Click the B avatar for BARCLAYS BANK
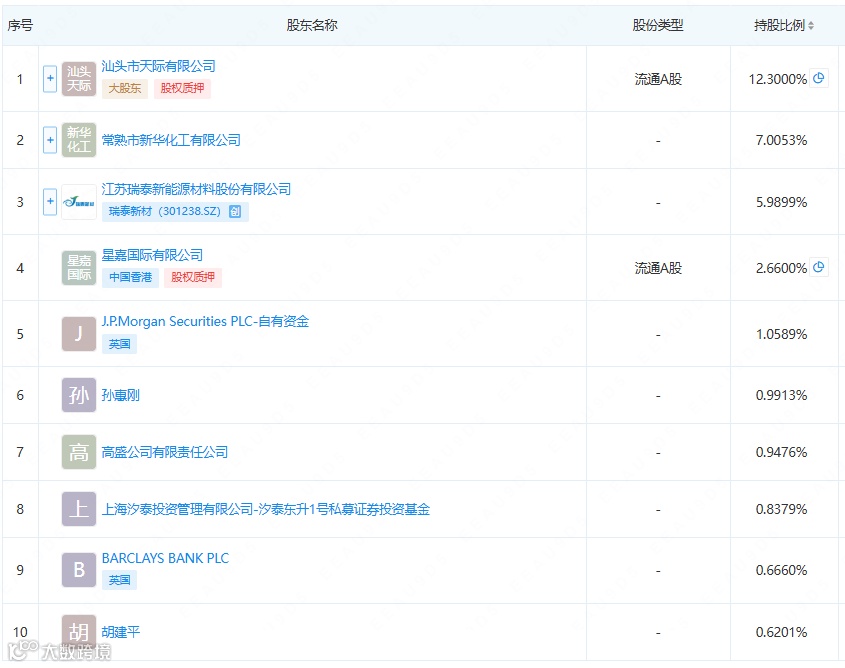845x668 pixels. 79,570
